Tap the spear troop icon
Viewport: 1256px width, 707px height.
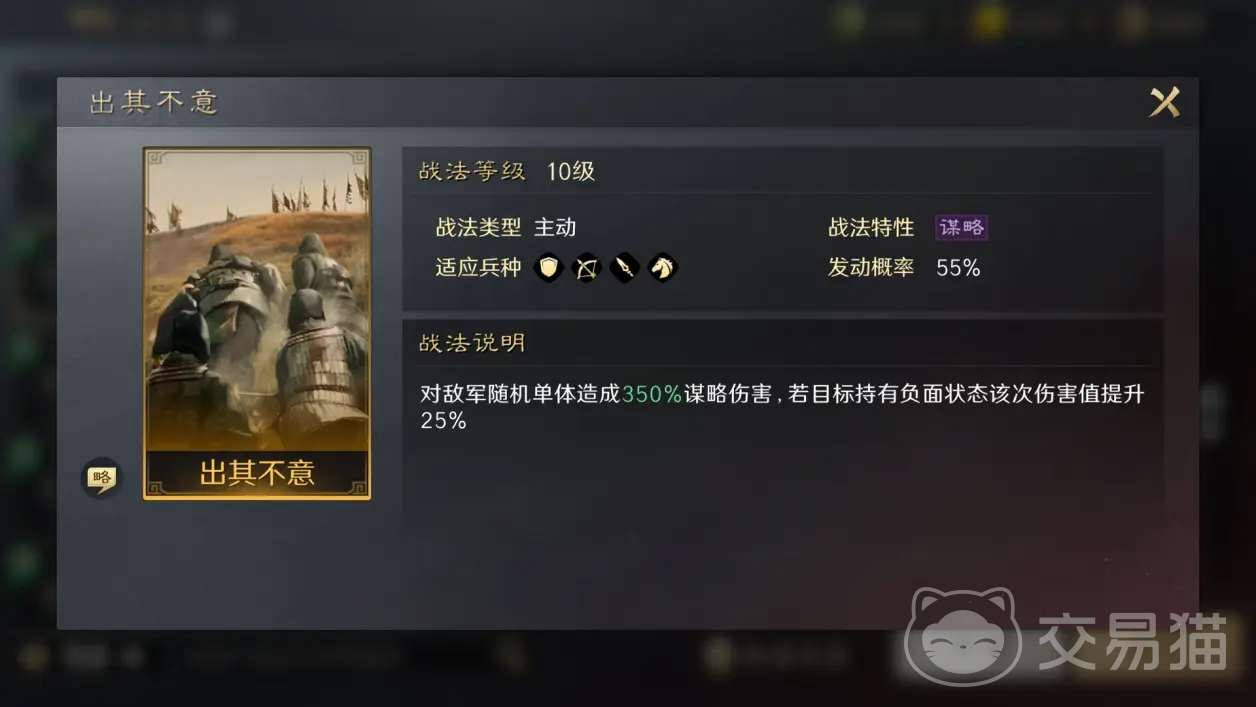tap(624, 267)
